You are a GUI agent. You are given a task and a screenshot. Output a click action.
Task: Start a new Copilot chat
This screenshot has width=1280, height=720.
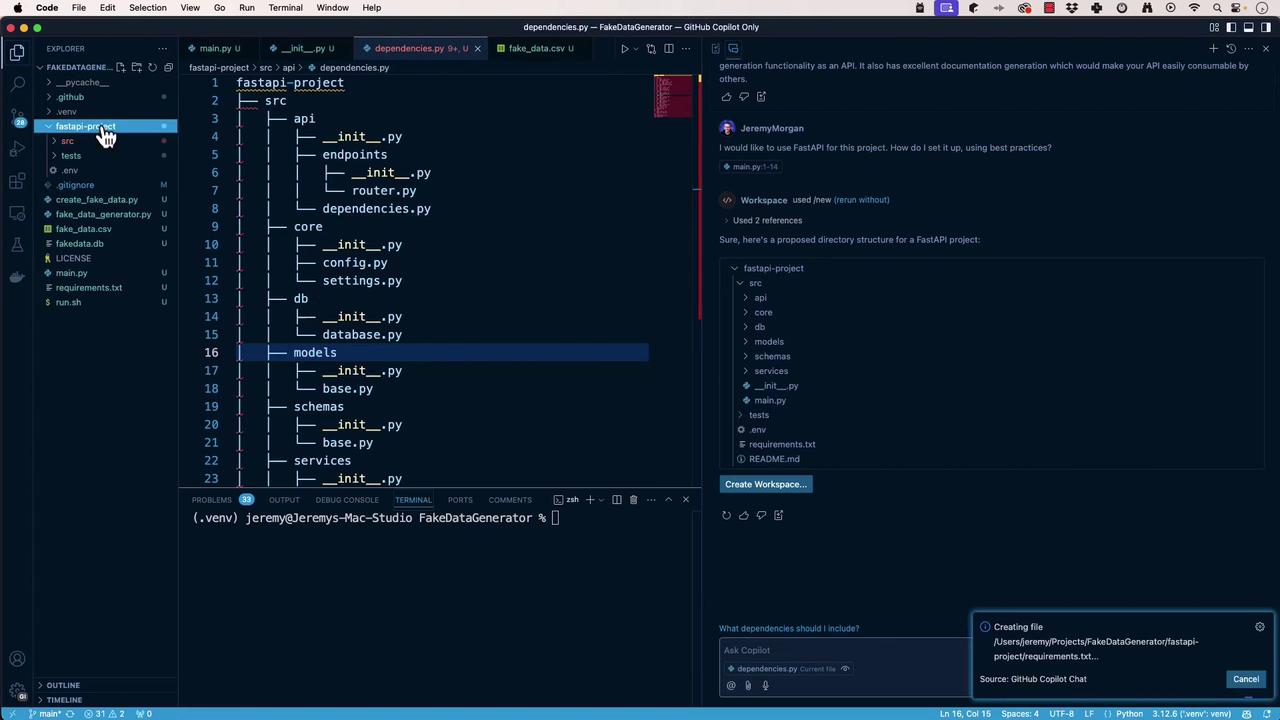pos(1213,48)
